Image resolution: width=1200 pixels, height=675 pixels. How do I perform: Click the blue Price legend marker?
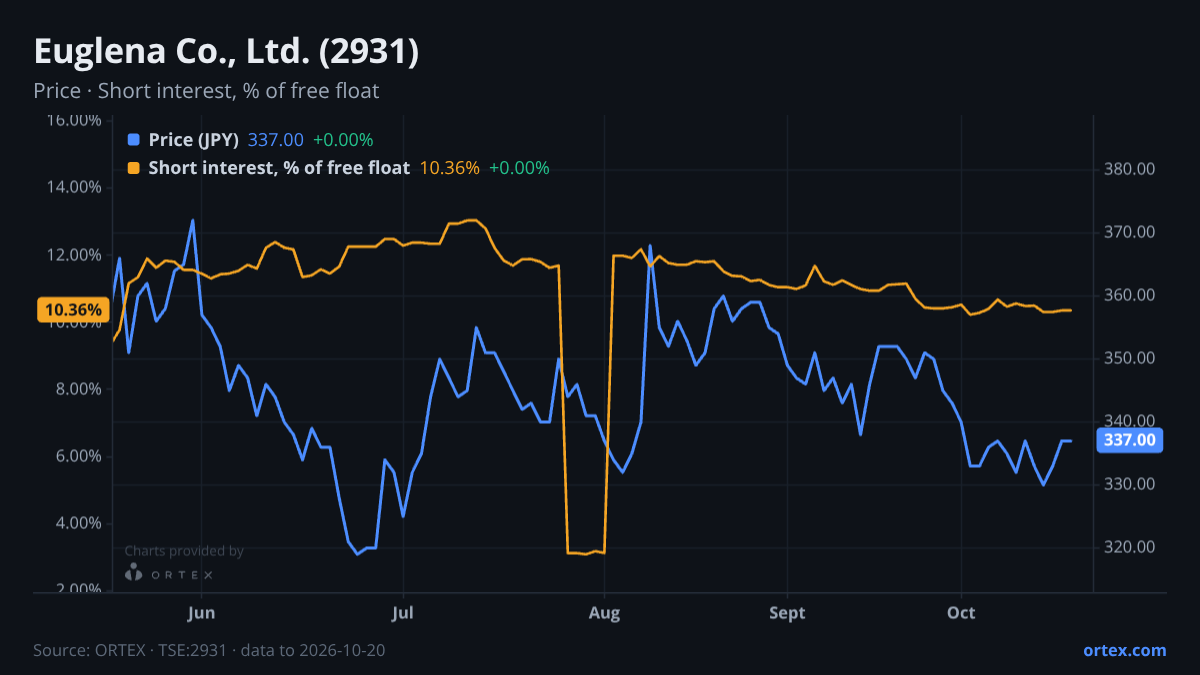[134, 140]
